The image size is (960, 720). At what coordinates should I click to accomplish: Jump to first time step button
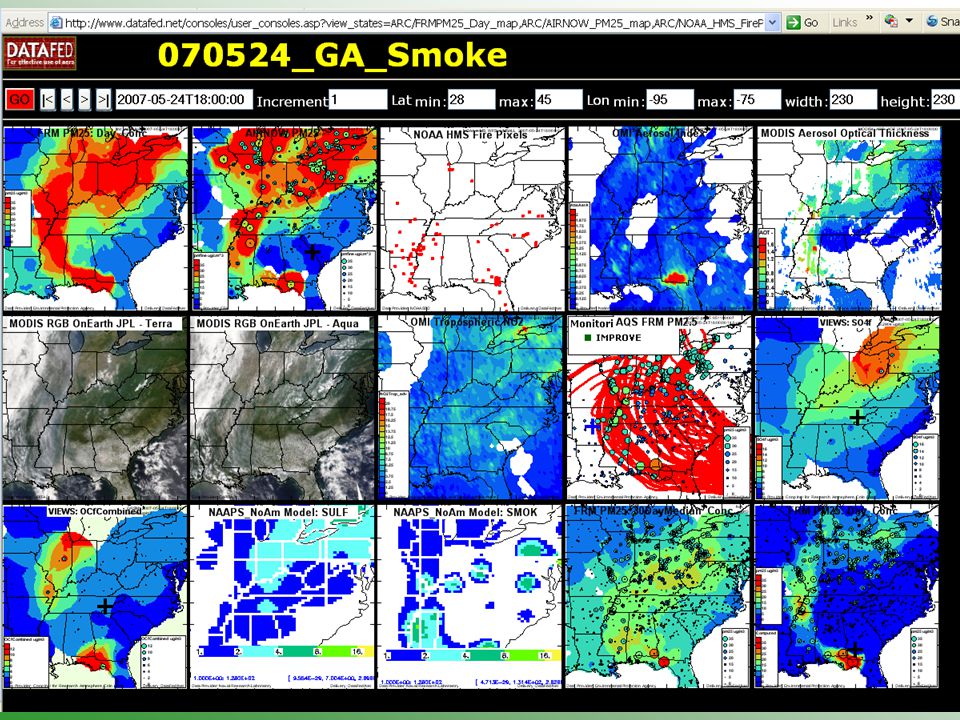click(x=47, y=100)
